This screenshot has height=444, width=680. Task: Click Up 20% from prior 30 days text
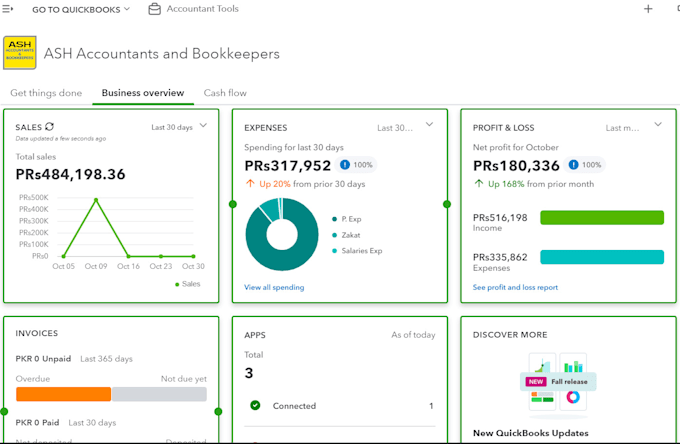(312, 184)
